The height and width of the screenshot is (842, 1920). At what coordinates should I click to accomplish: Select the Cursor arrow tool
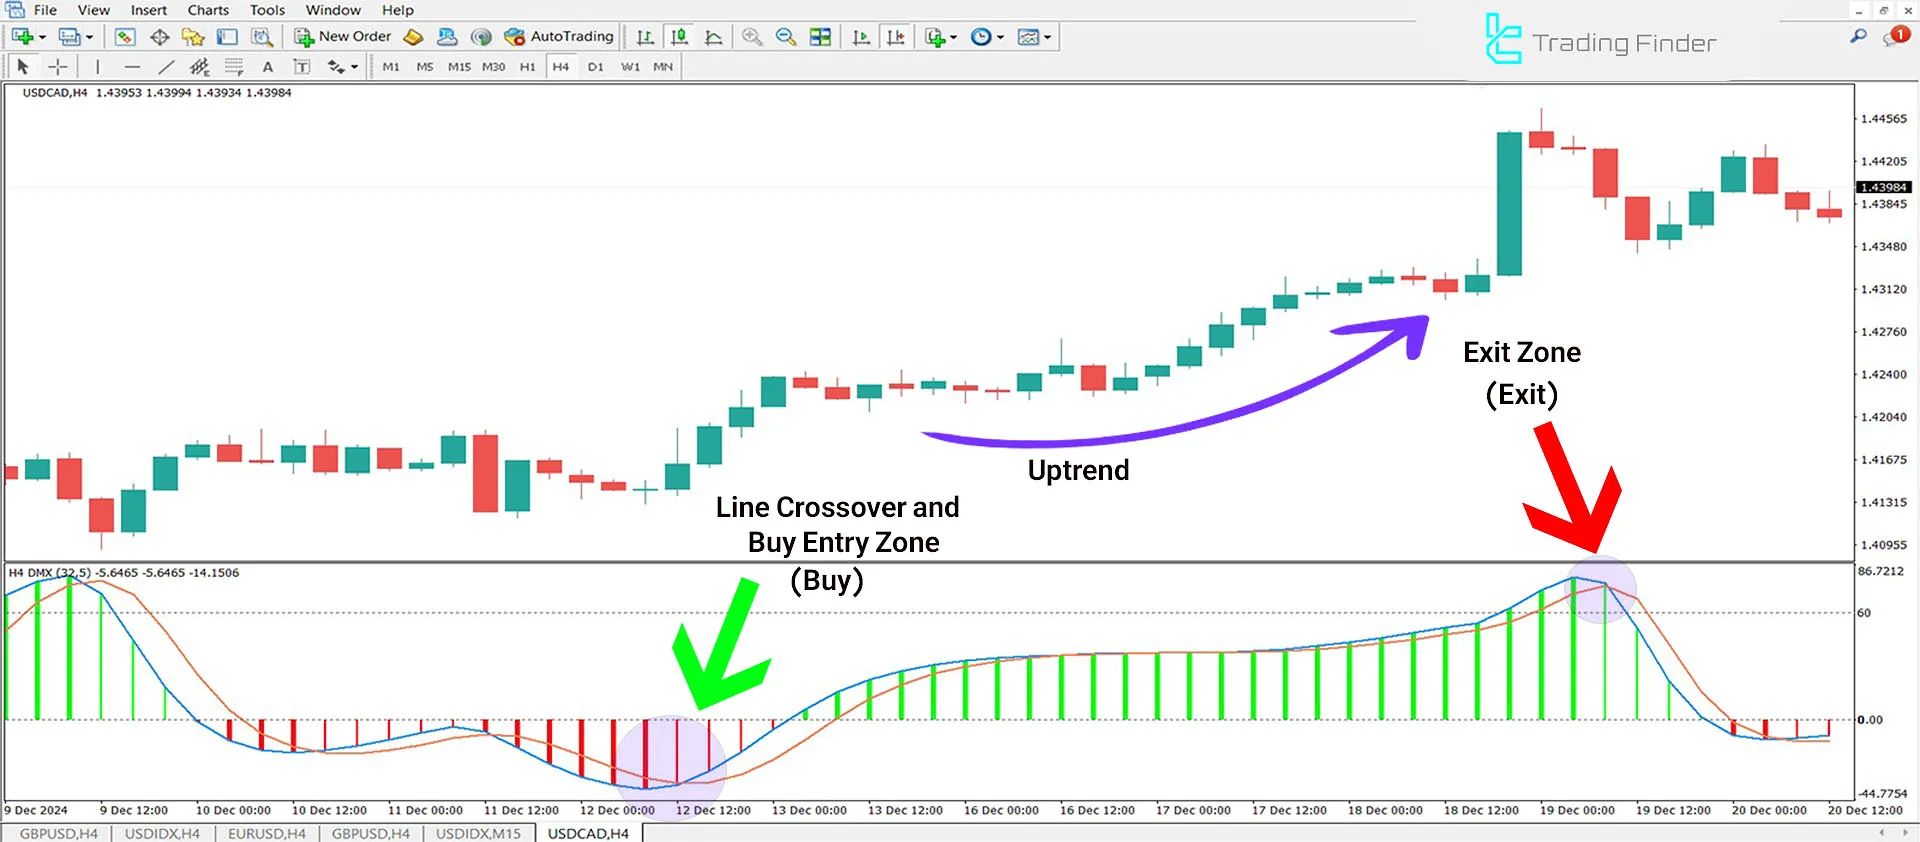coord(23,67)
